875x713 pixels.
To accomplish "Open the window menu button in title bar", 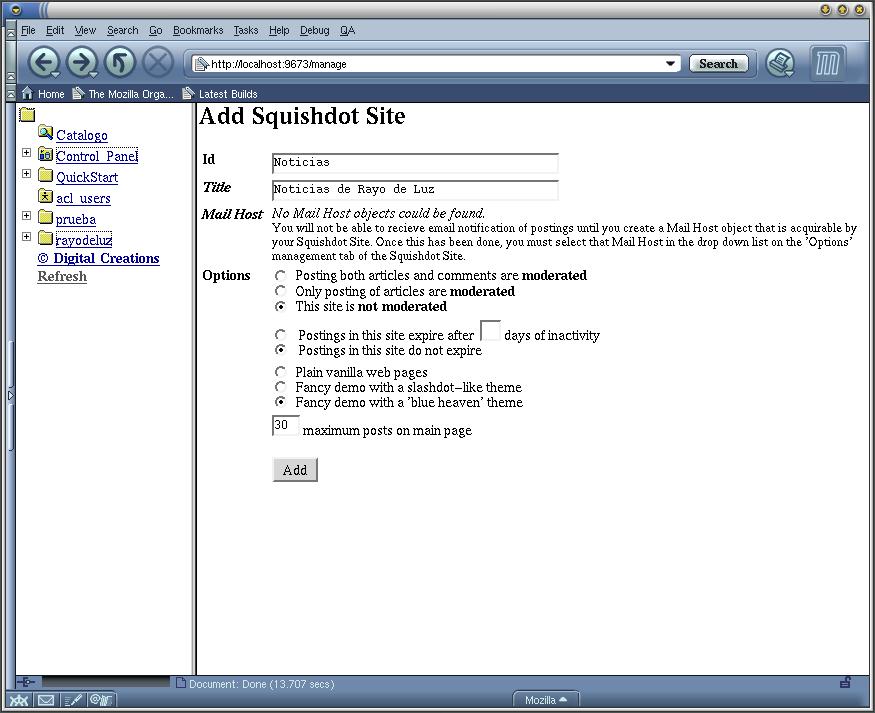I will [16, 9].
